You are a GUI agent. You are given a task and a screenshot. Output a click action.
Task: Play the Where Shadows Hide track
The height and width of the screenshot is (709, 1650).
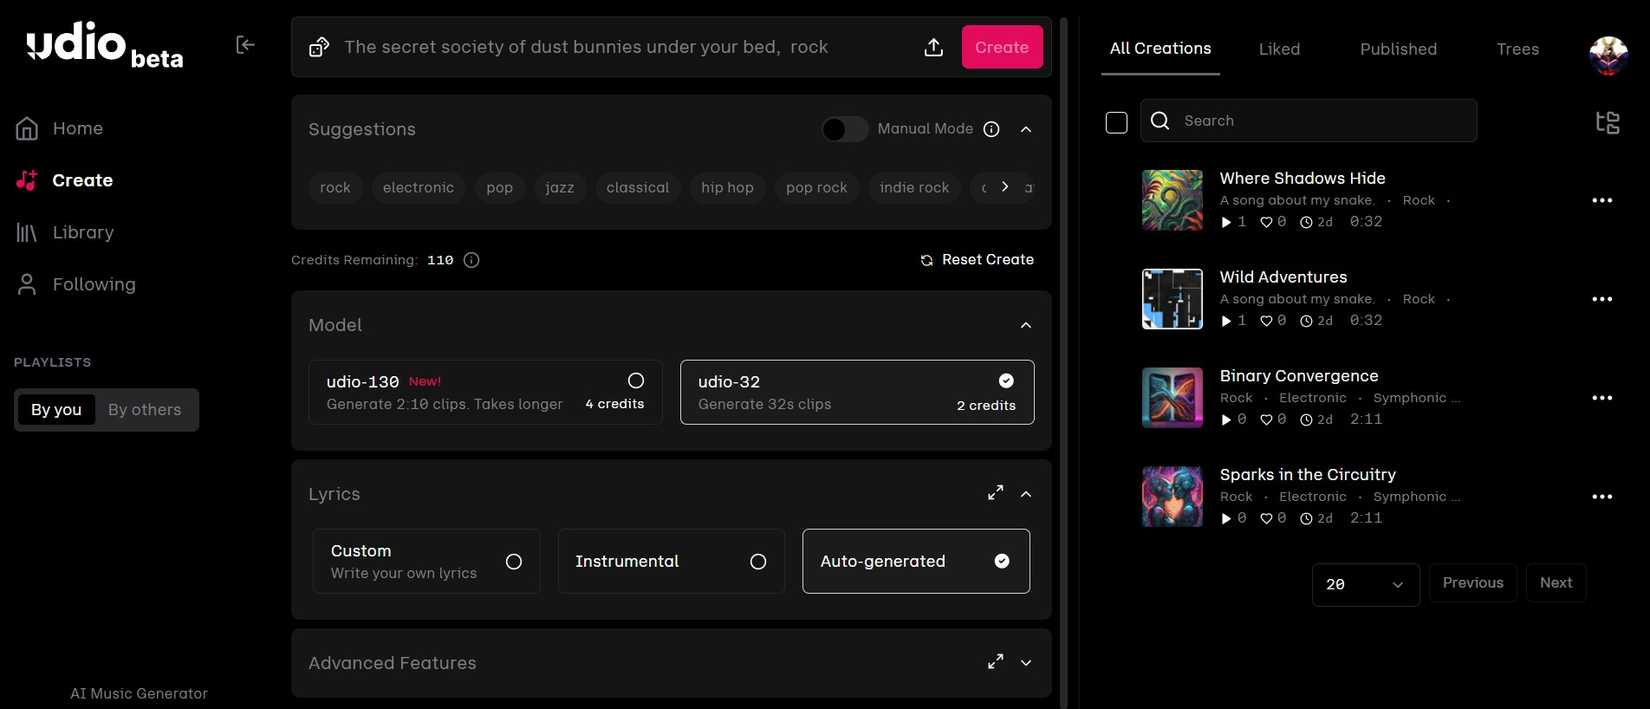tap(1226, 222)
